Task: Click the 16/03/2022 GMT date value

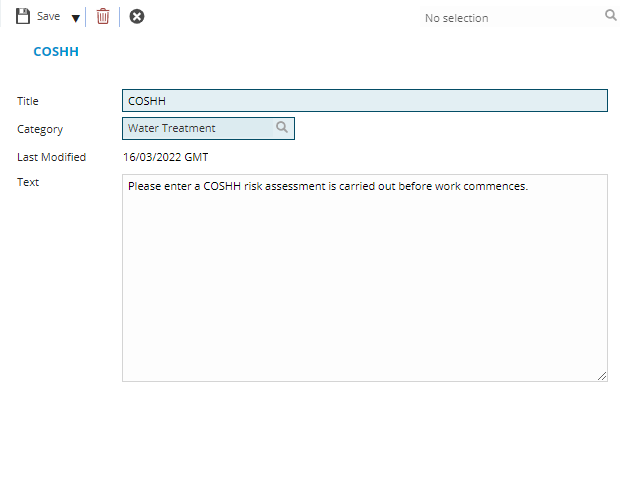Action: tap(165, 157)
